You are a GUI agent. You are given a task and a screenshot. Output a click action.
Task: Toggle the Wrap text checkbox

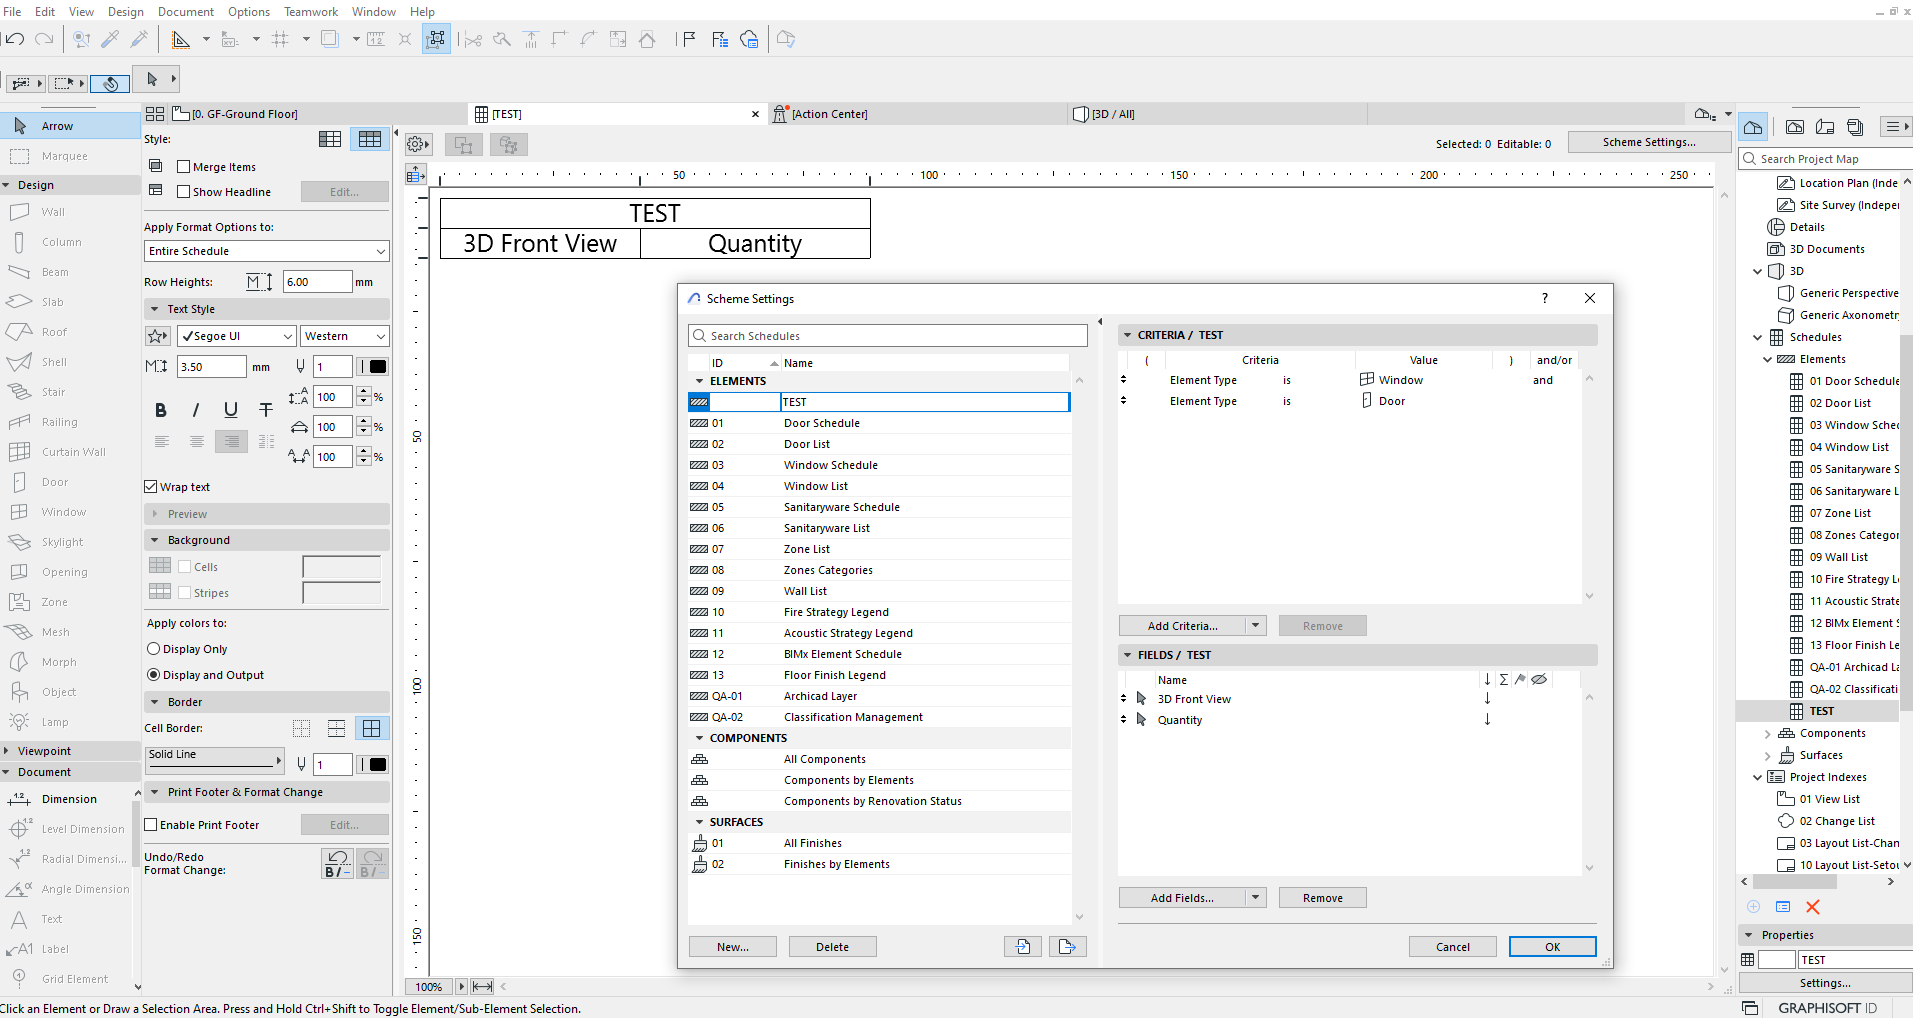pyautogui.click(x=151, y=487)
